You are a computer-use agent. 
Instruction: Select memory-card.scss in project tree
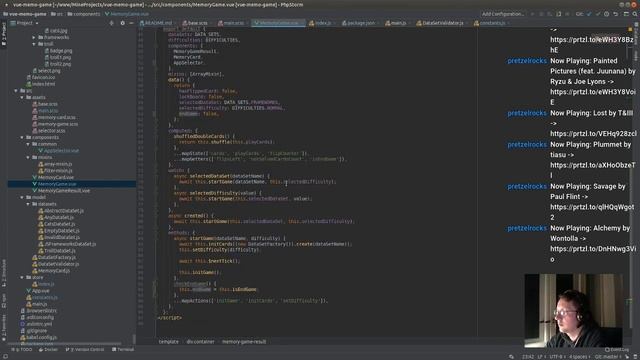54,118
